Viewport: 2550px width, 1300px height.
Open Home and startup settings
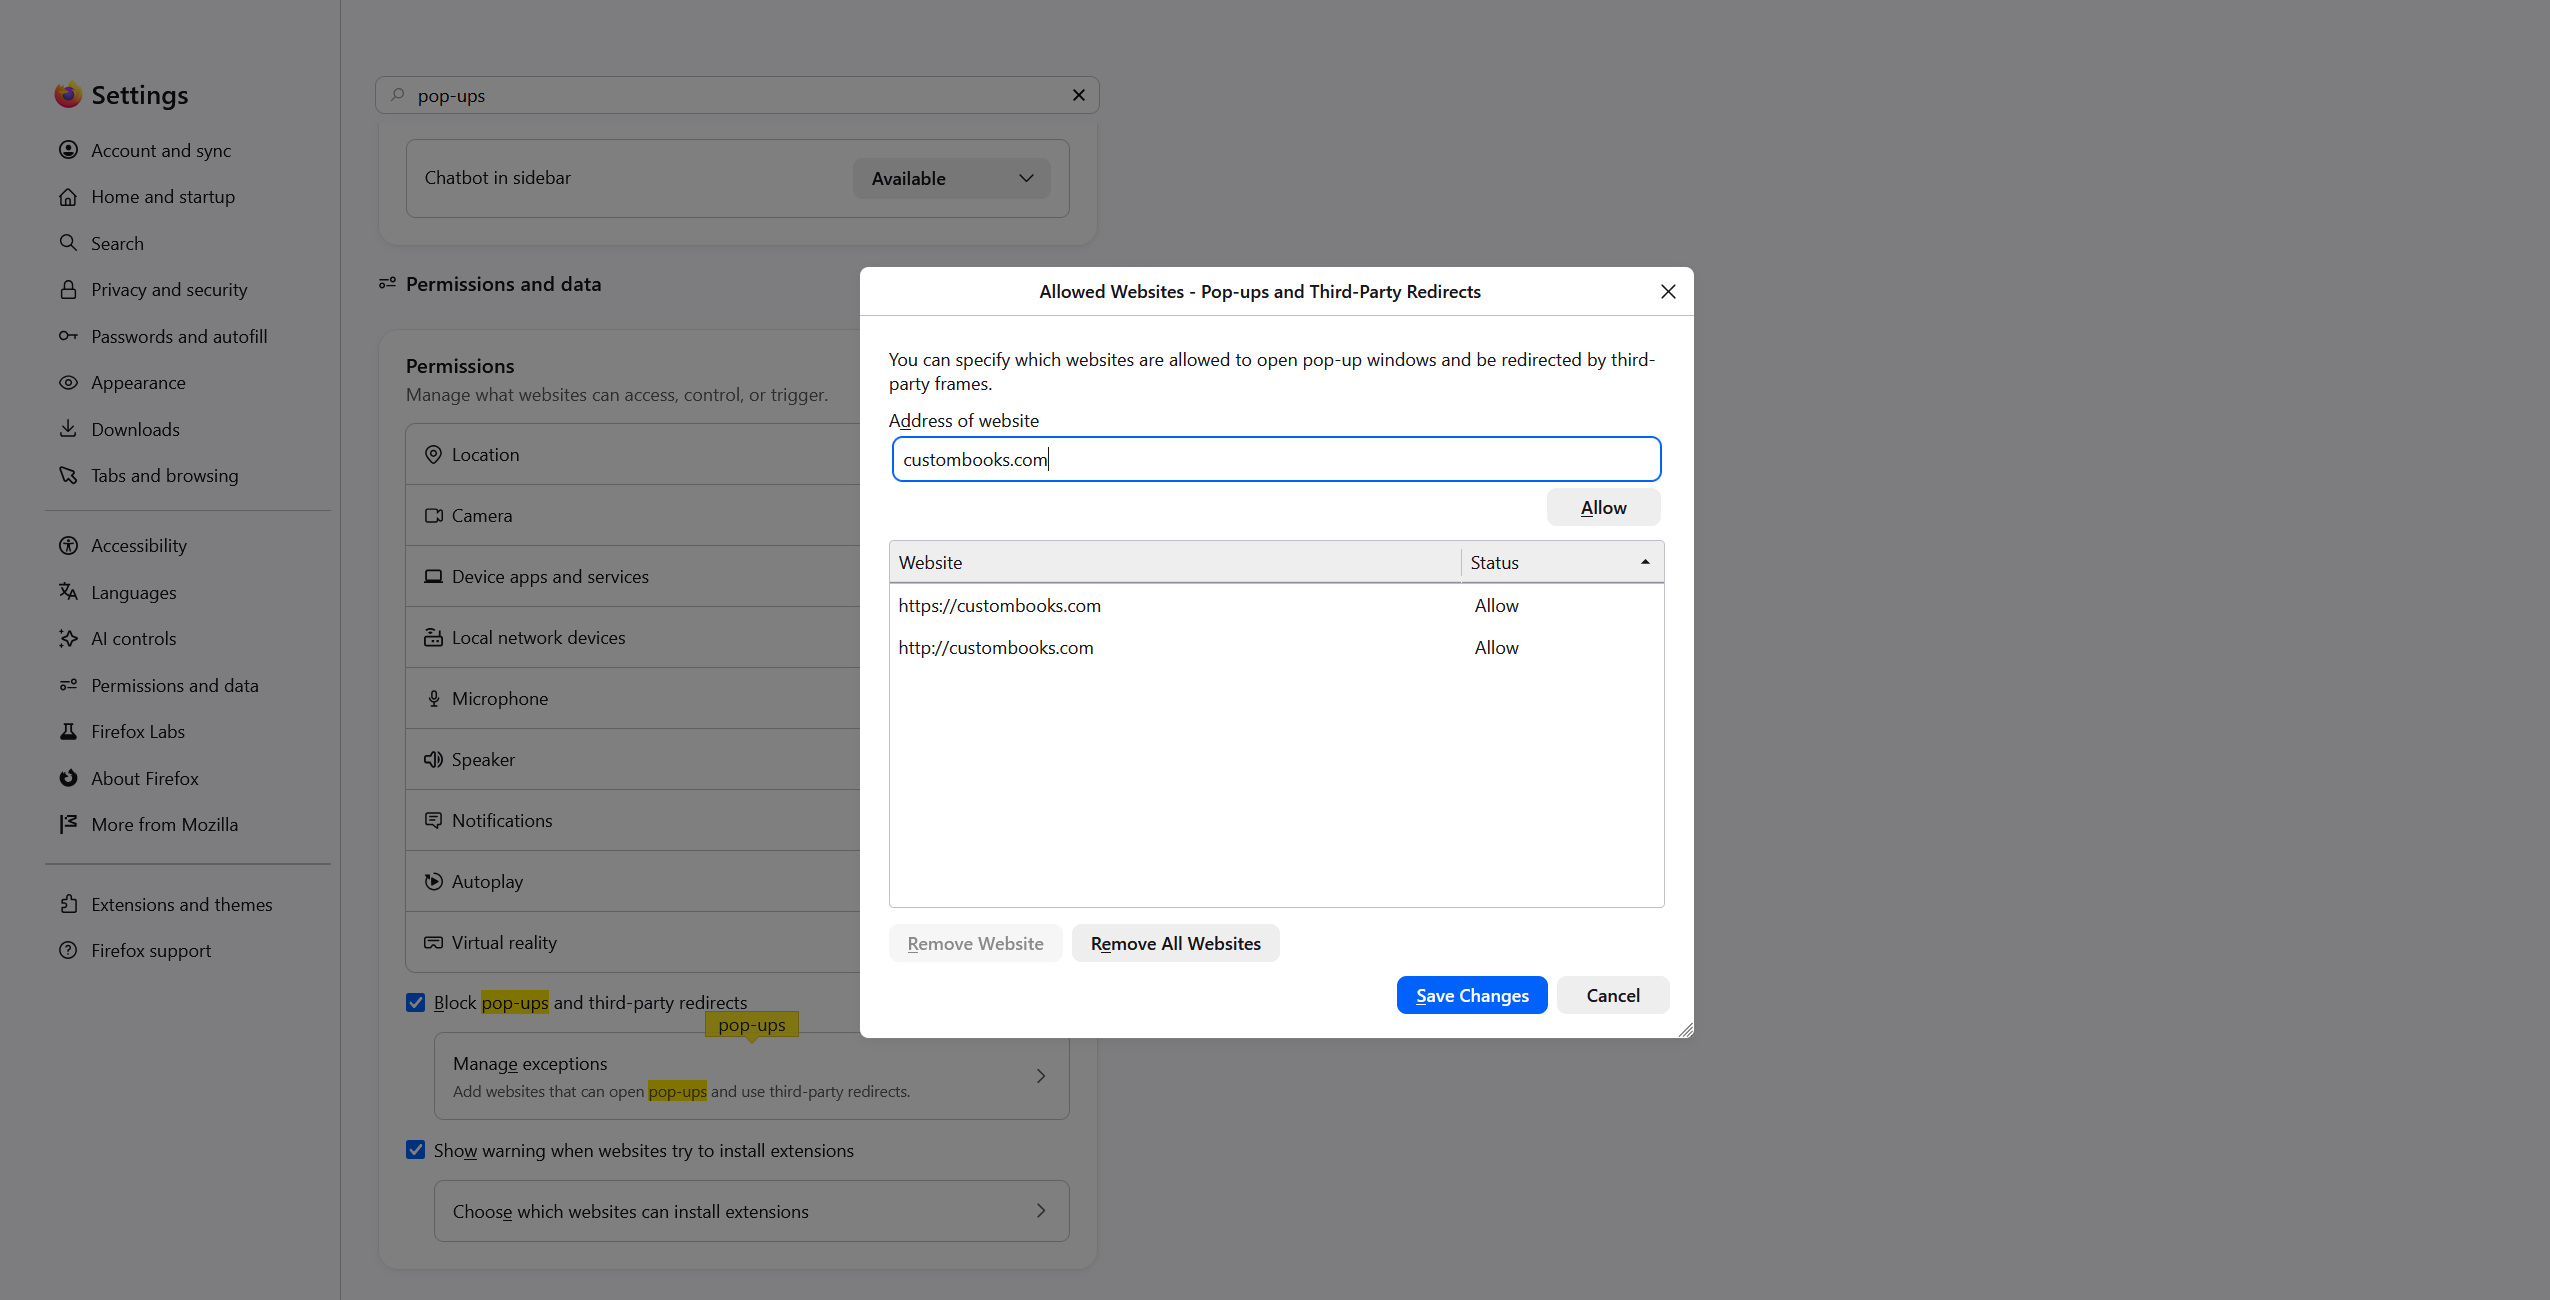click(163, 197)
